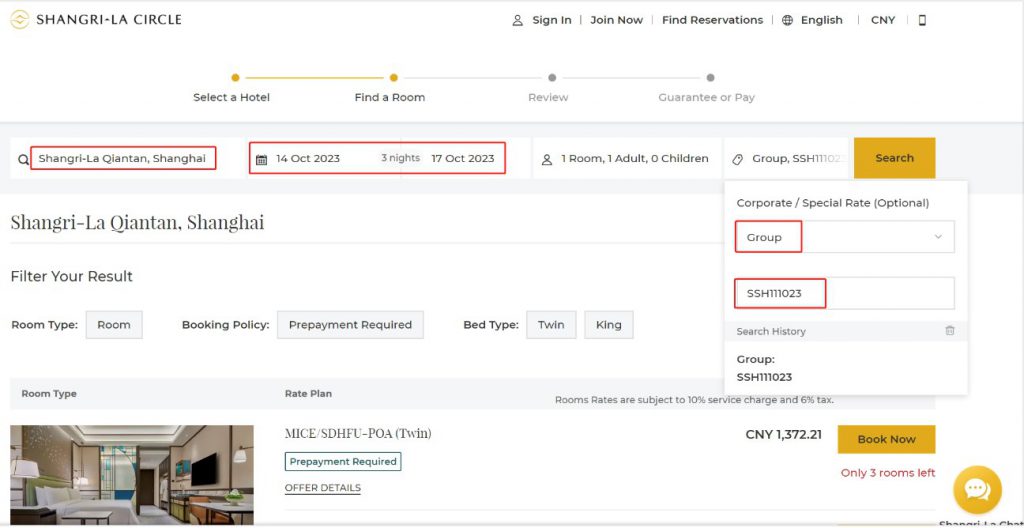Click the Shangri-La Circle logo
The image size is (1024, 528).
coord(96,20)
